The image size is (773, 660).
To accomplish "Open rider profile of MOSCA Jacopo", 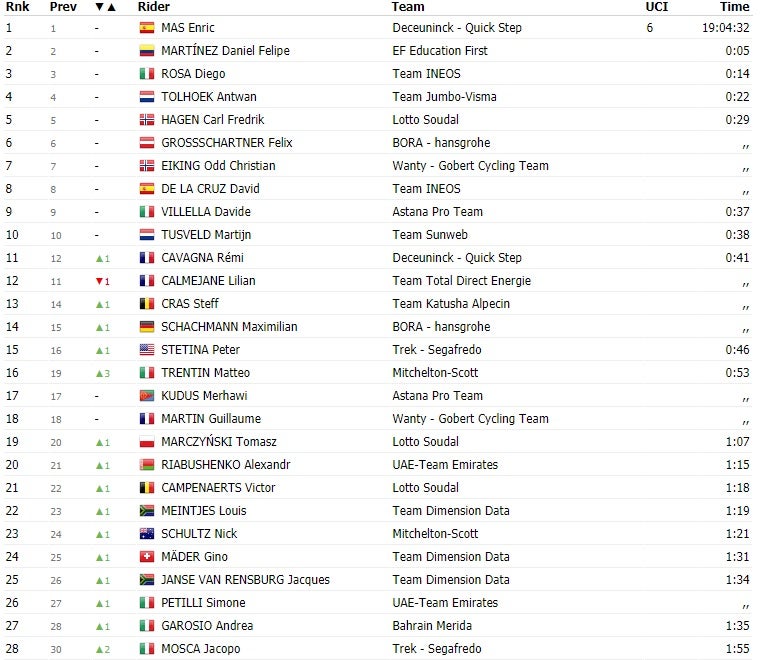I will (201, 649).
